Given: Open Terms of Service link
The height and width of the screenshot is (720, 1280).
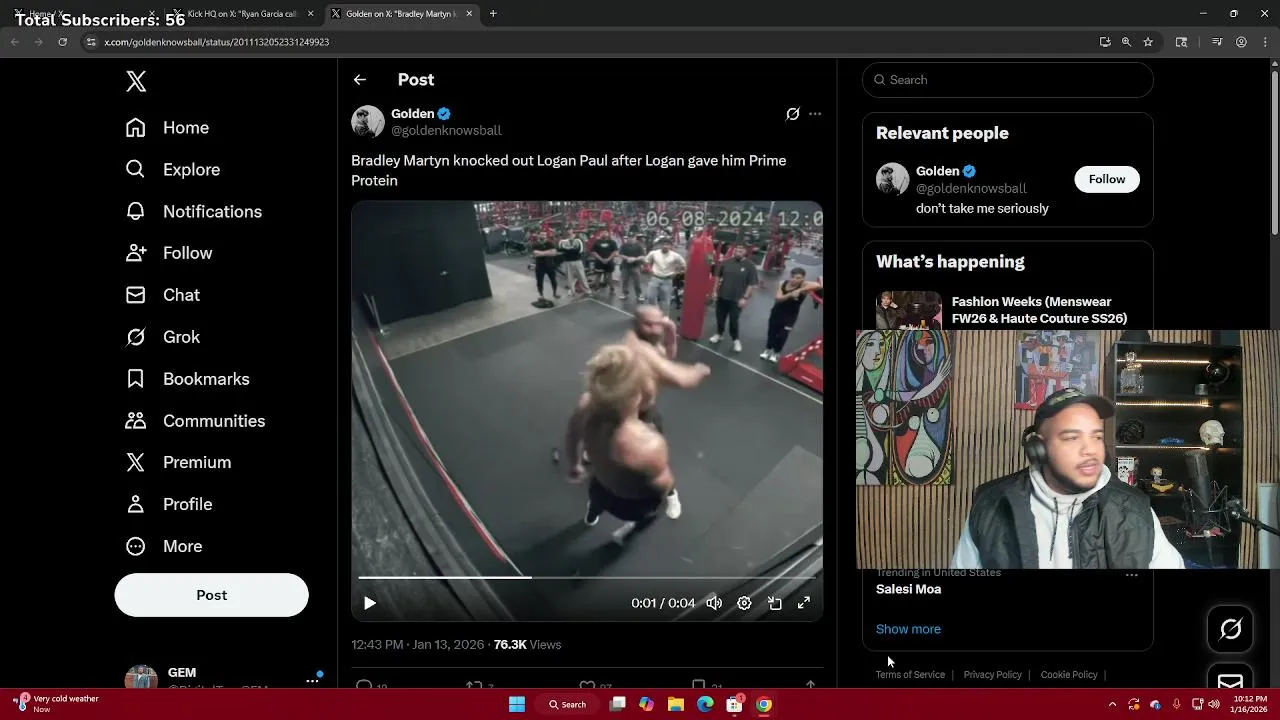Looking at the screenshot, I should pyautogui.click(x=910, y=675).
